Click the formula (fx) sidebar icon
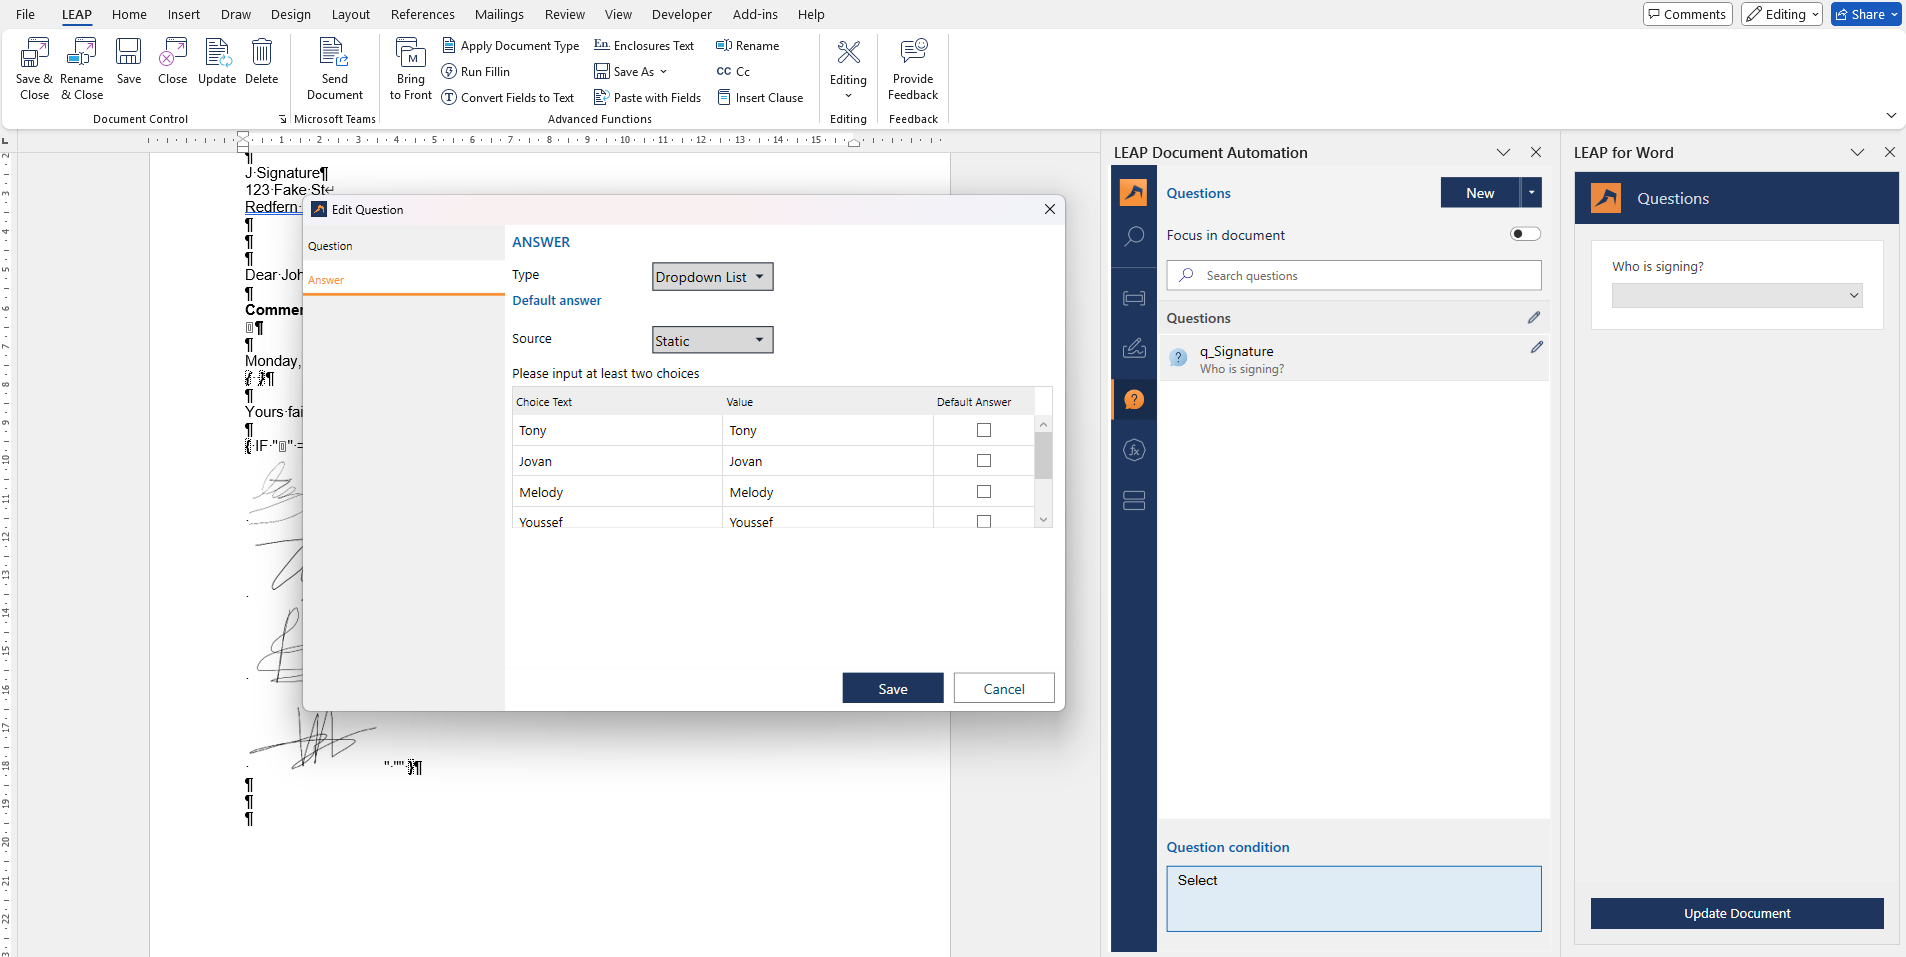This screenshot has height=957, width=1906. coord(1133,450)
